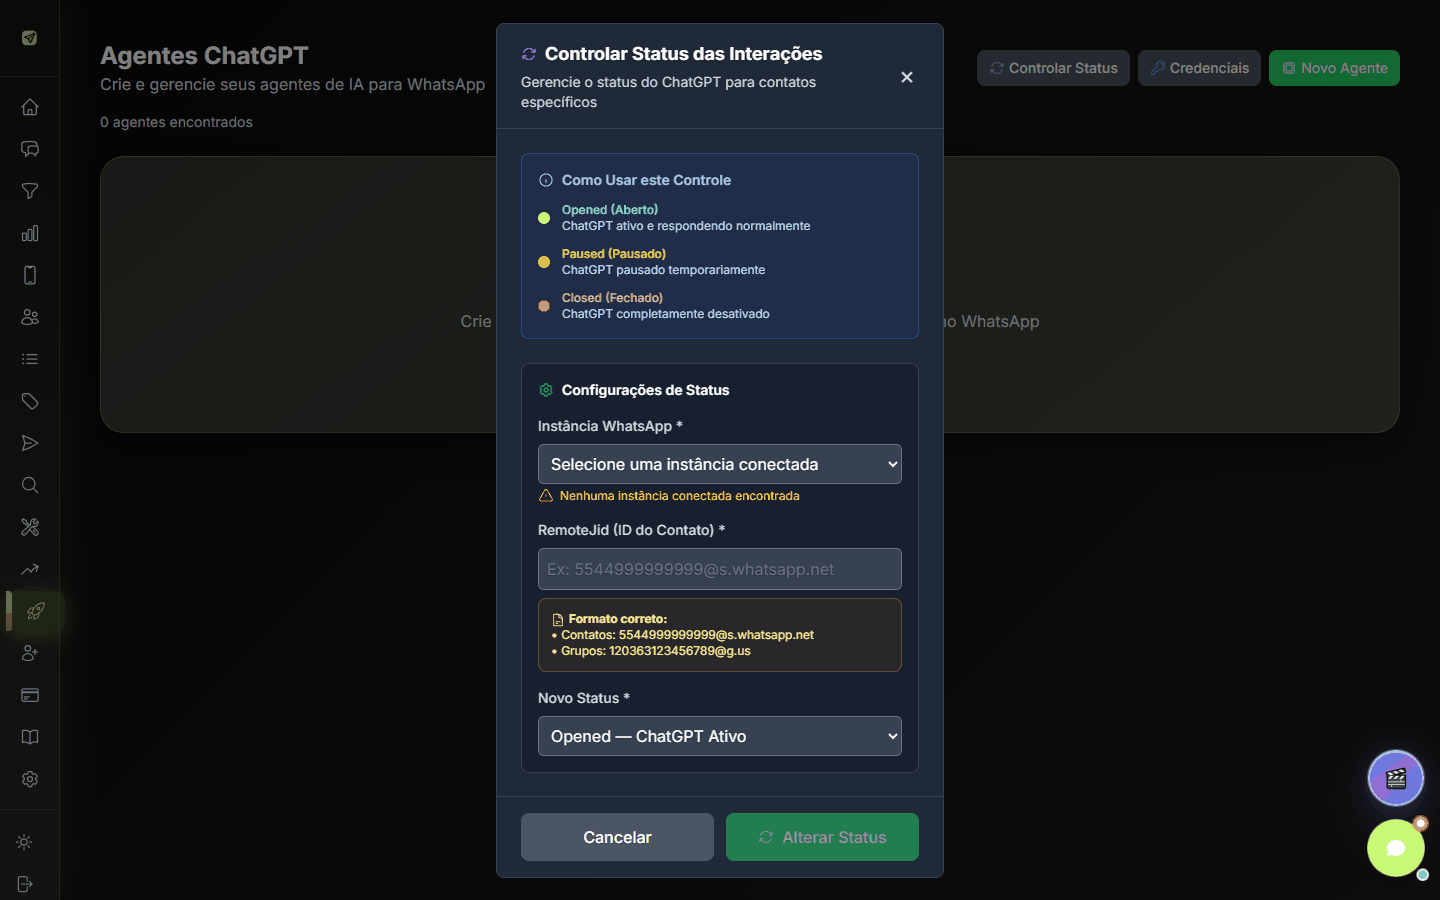The width and height of the screenshot is (1440, 900).
Task: Open the wrench tools sidebar icon
Action: coord(30,527)
